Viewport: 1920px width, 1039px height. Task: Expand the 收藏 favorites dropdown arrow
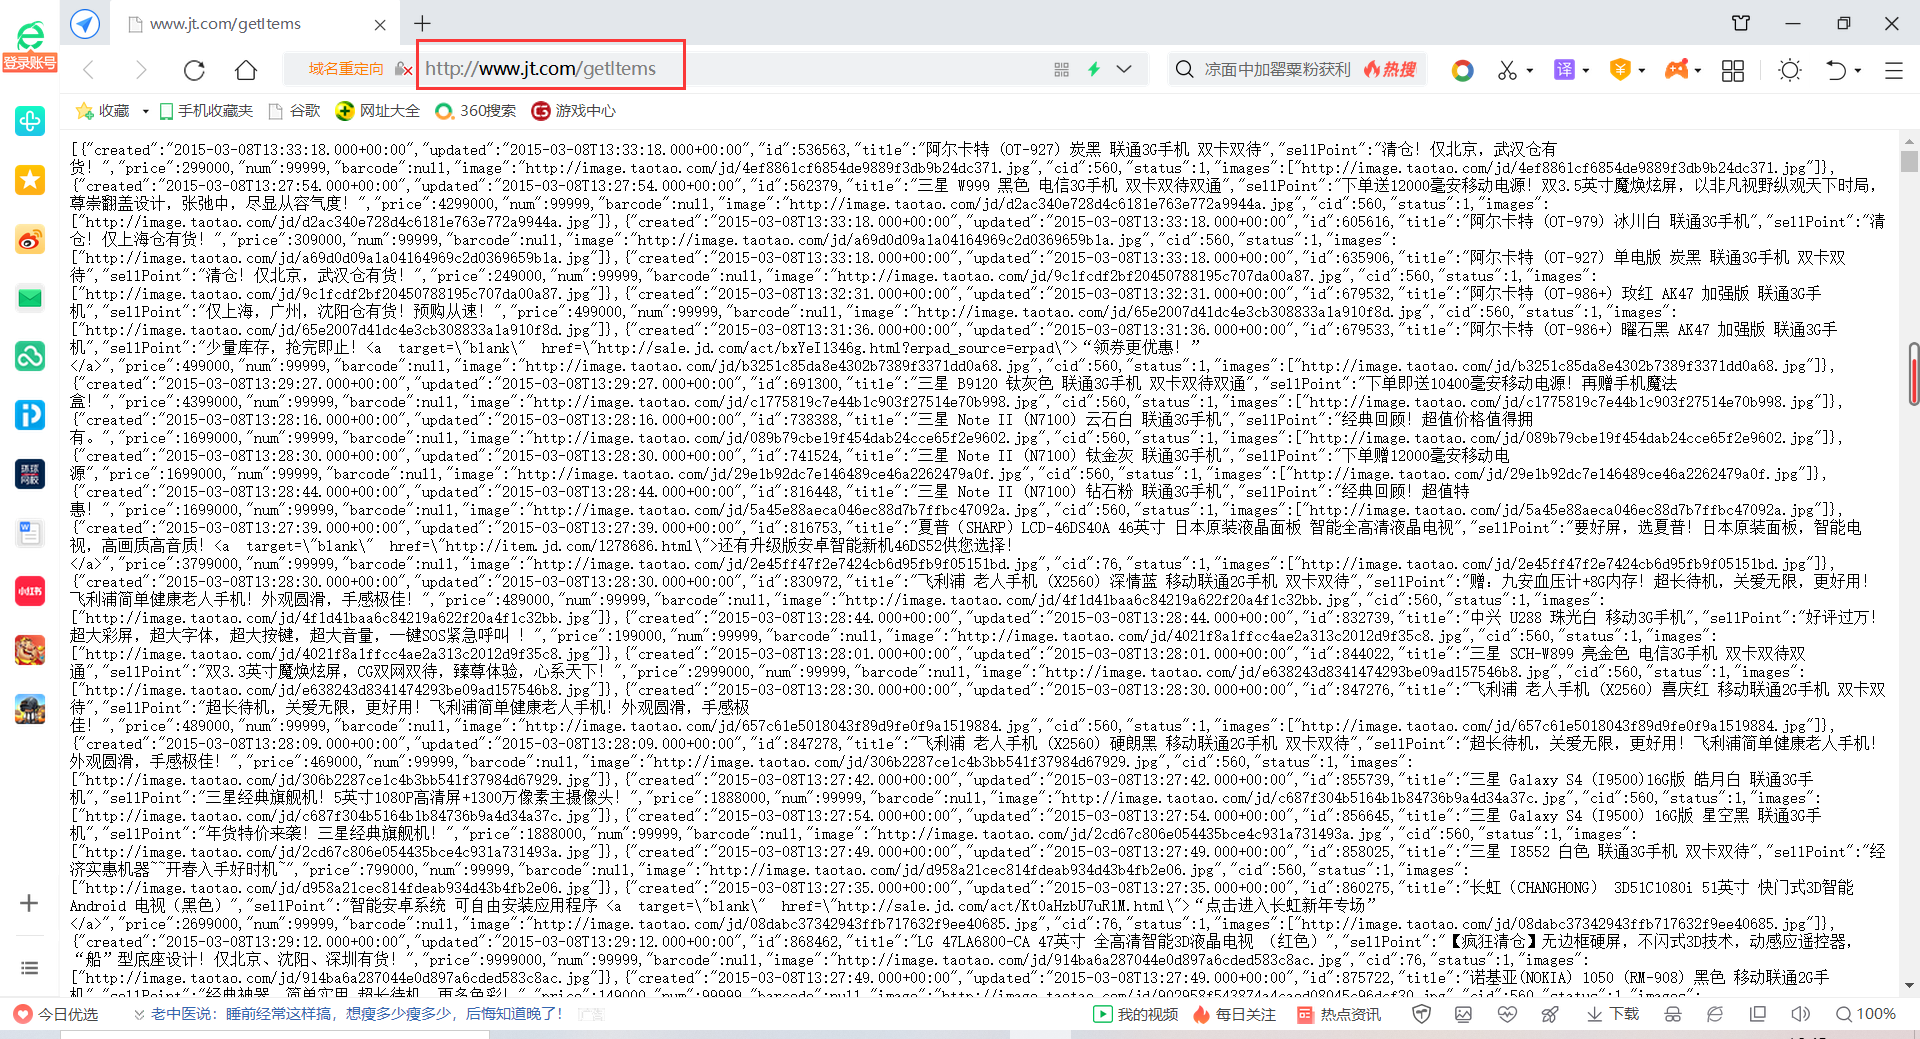click(x=146, y=111)
